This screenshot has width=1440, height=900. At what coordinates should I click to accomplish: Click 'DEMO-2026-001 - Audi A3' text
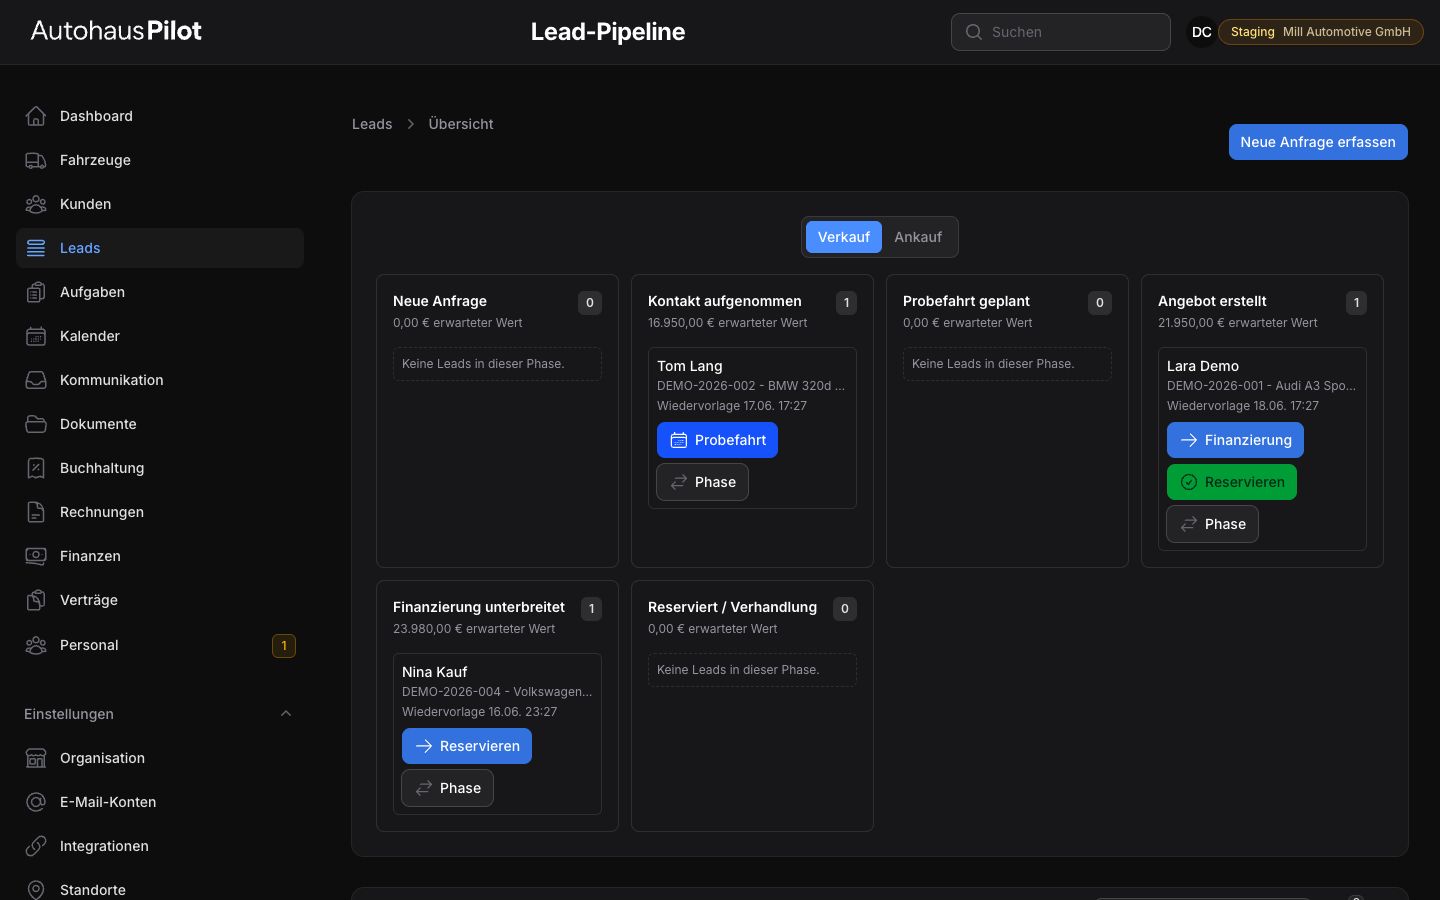[1261, 386]
